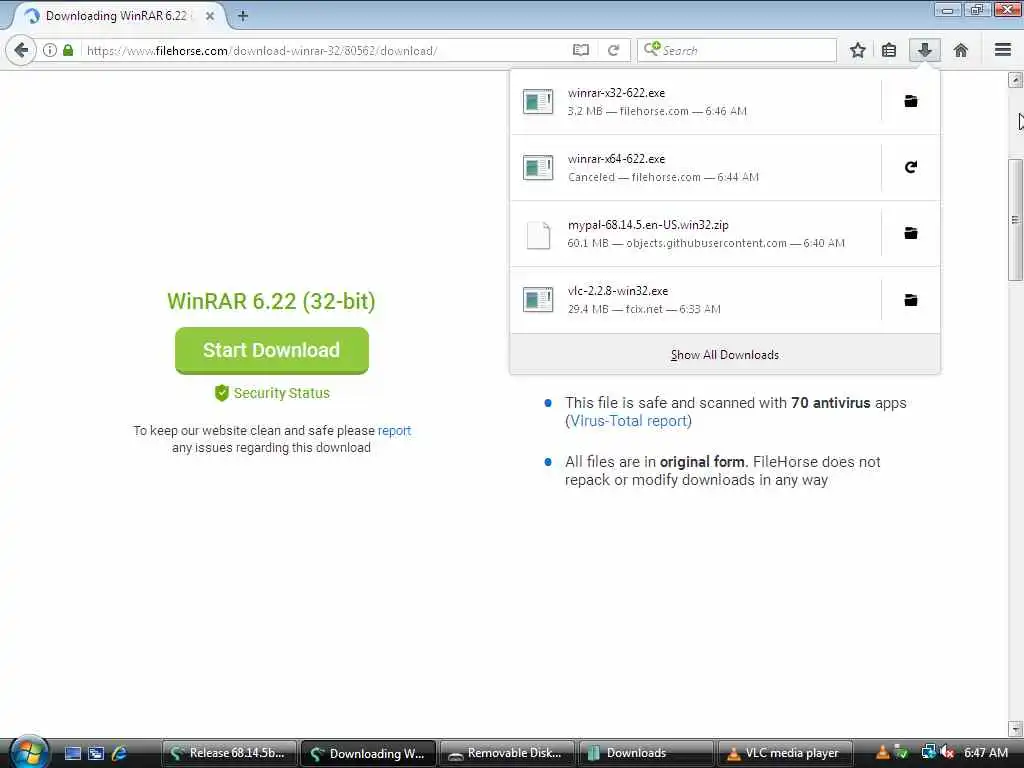Select the Downloading WinRAR 6.22 tab
The height and width of the screenshot is (768, 1024).
[116, 16]
